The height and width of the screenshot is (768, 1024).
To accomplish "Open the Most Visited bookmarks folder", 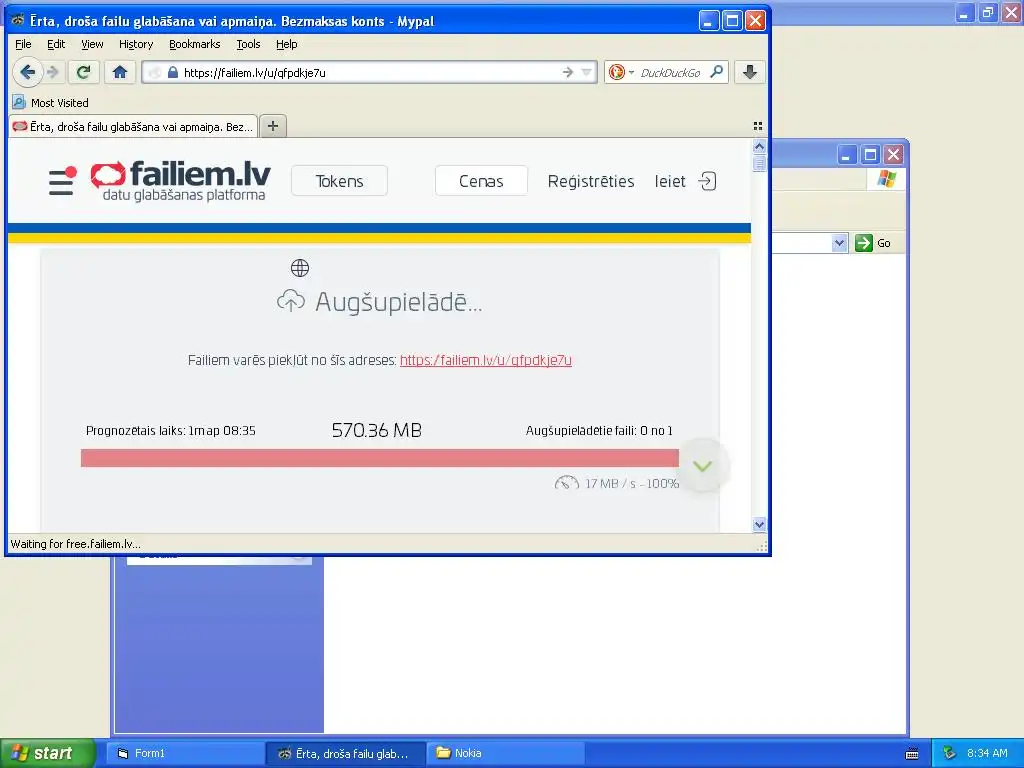I will tap(50, 103).
